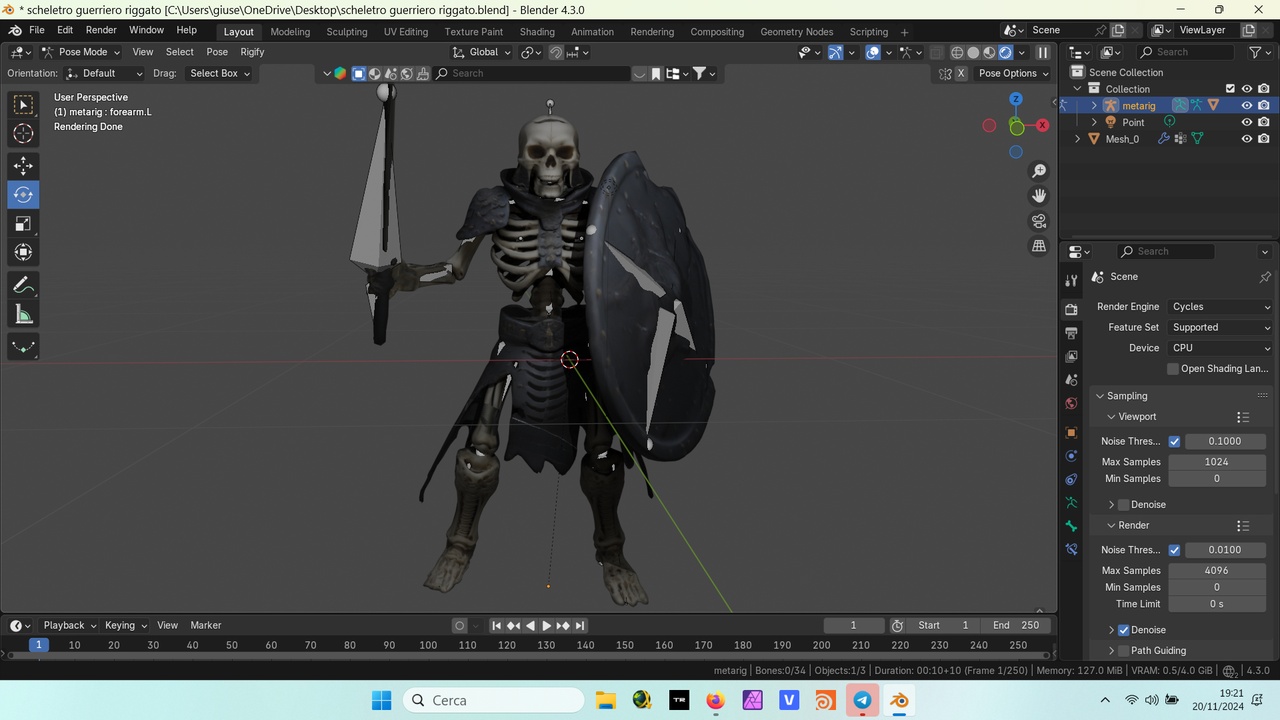Open the Render menu

coord(101,30)
